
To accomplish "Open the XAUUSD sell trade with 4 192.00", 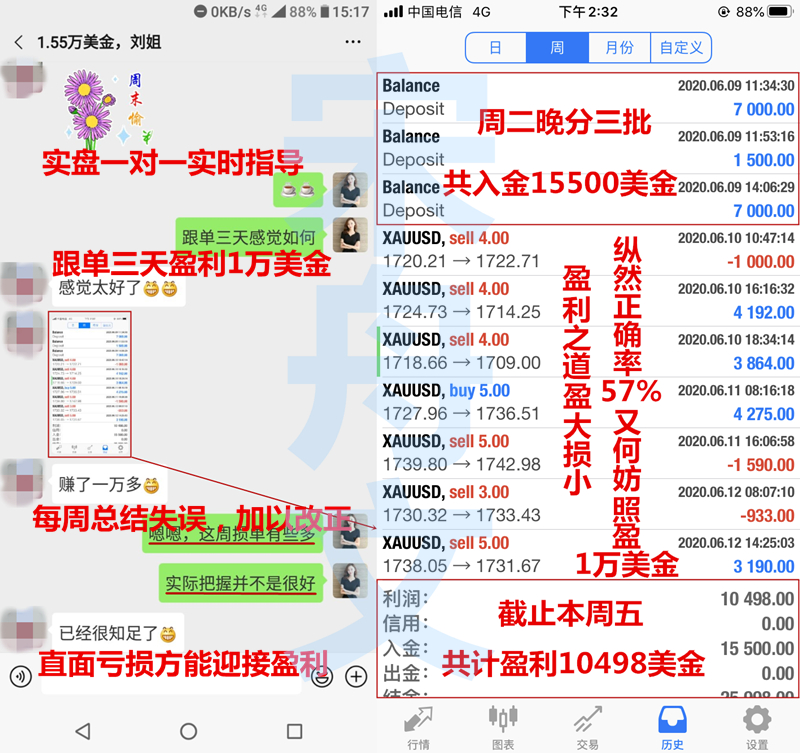I will coord(588,300).
